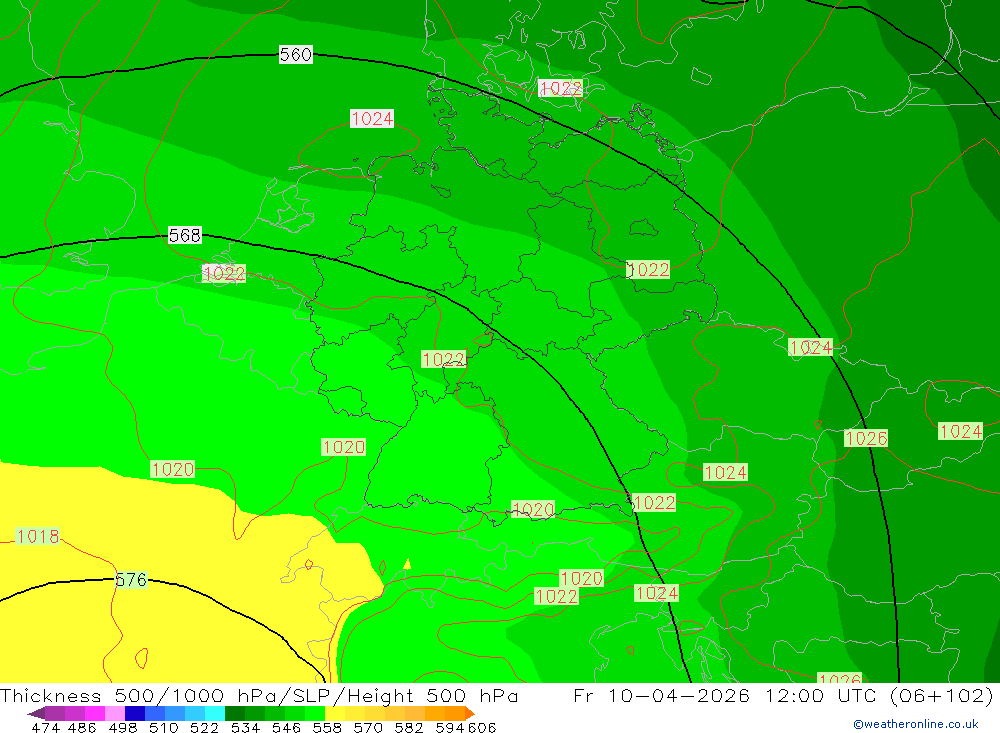The height and width of the screenshot is (733, 1000).
Task: Click the pure yellow legend swatch
Action: (x=335, y=713)
